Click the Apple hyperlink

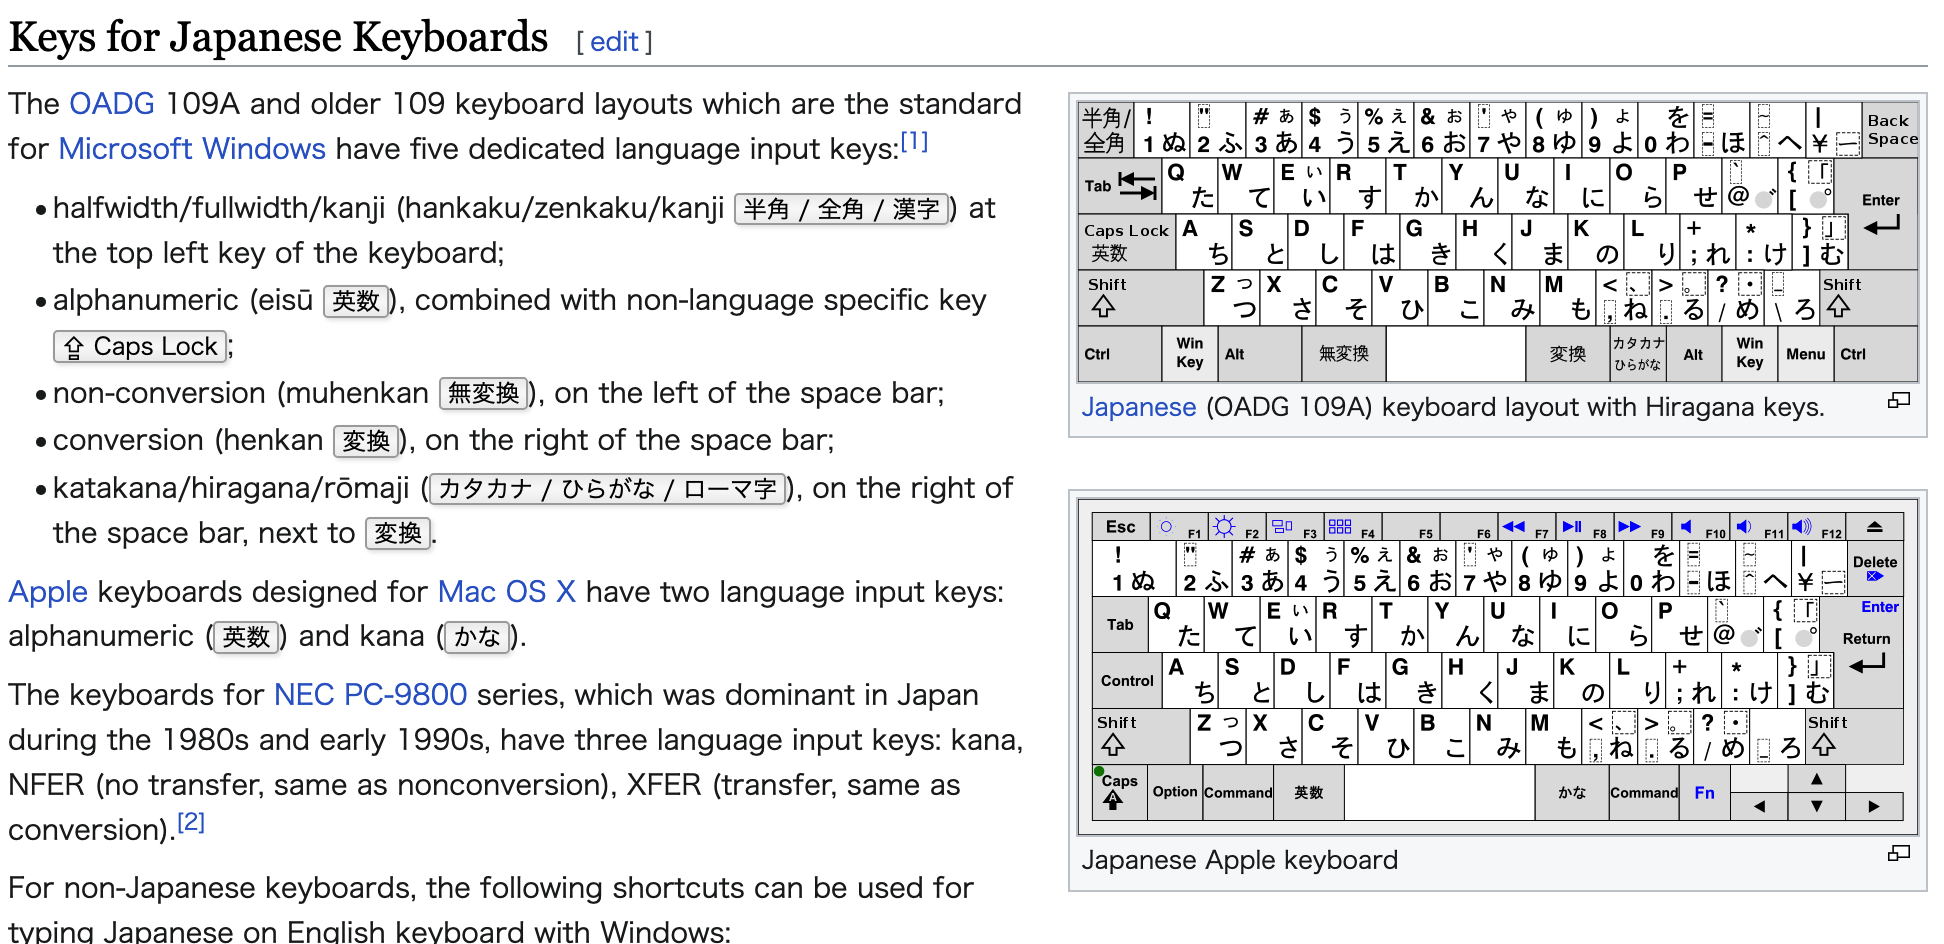pyautogui.click(x=48, y=591)
